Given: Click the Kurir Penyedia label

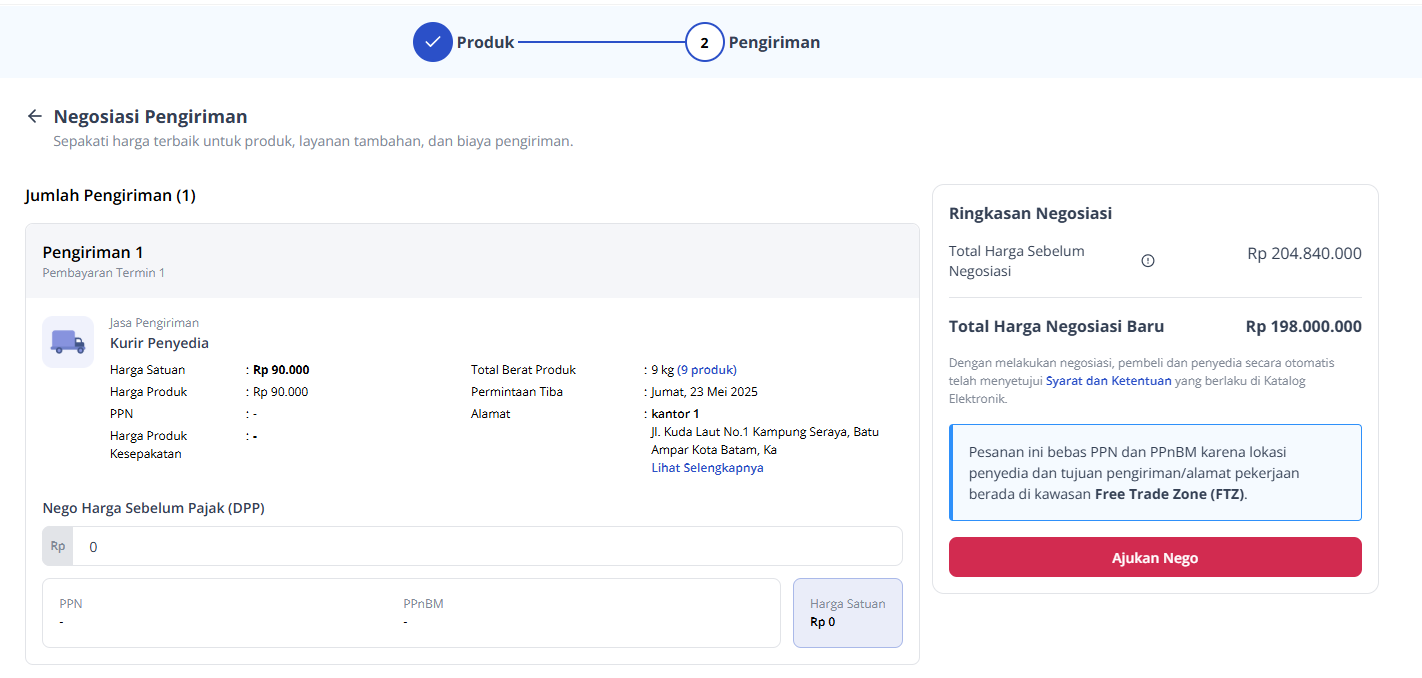Looking at the screenshot, I should coord(159,343).
